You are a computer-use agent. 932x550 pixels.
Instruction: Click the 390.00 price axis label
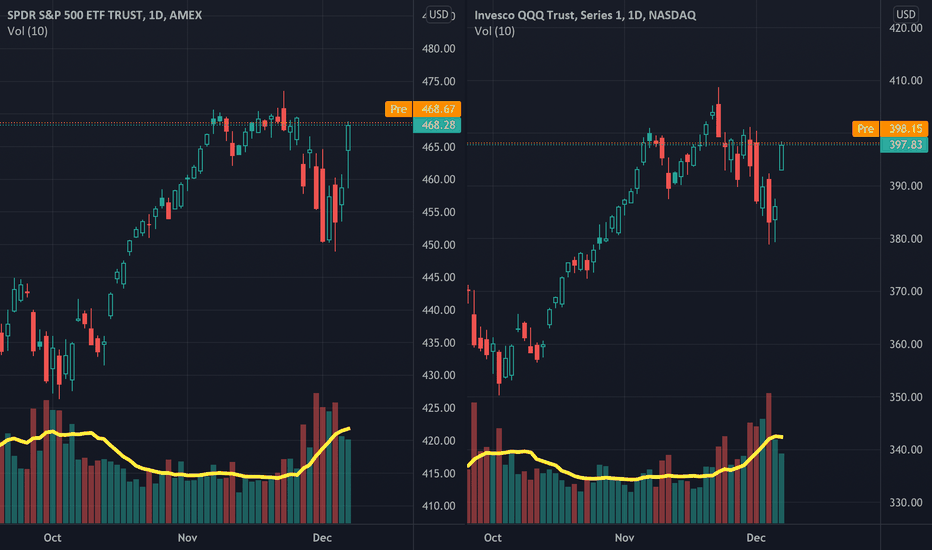click(906, 186)
